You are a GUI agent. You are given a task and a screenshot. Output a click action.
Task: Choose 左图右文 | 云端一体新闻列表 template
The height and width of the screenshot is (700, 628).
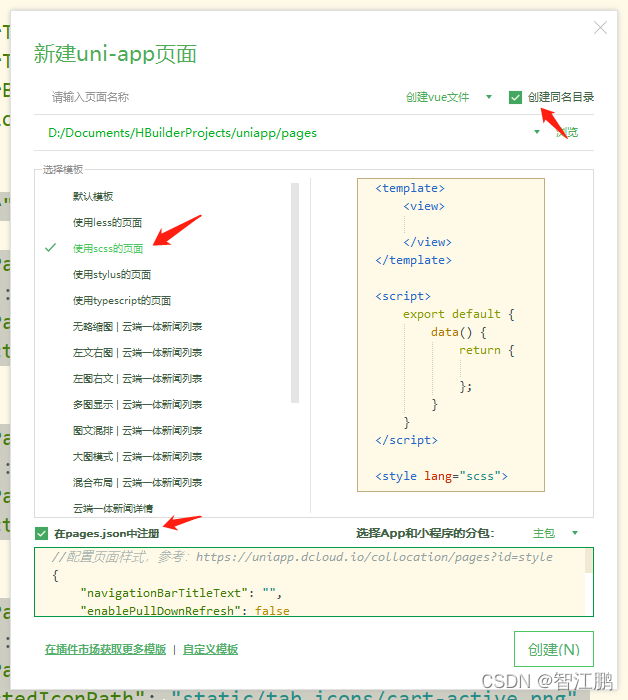pyautogui.click(x=137, y=379)
